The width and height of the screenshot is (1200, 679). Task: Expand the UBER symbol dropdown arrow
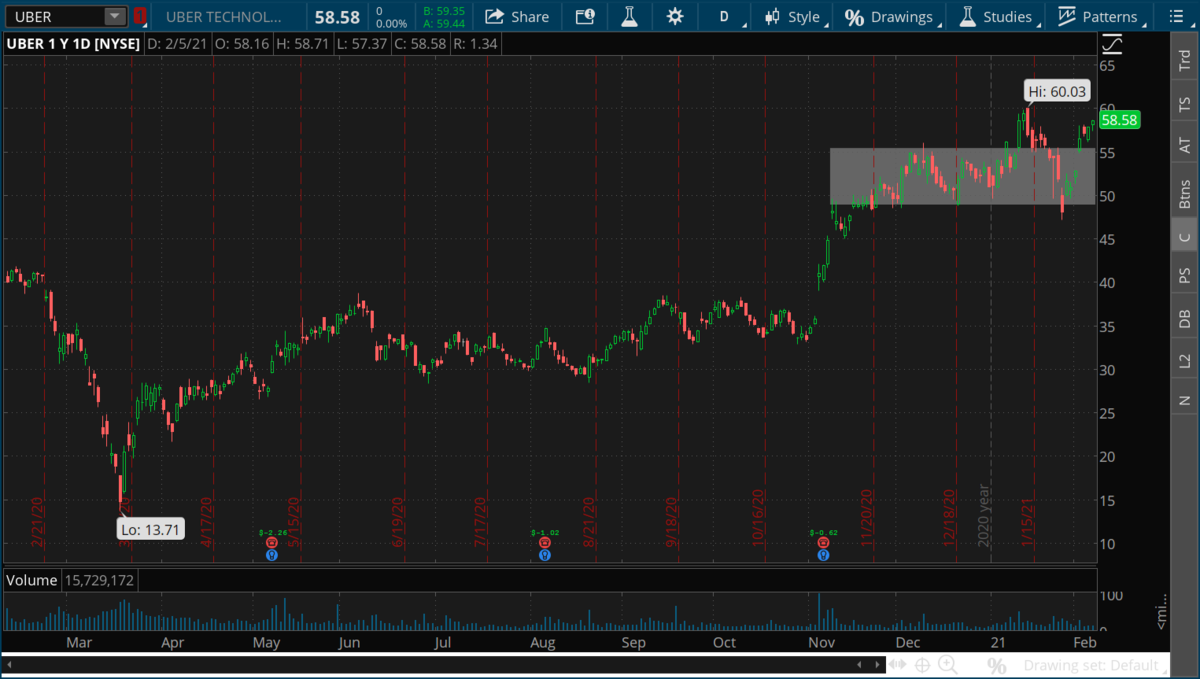(116, 17)
